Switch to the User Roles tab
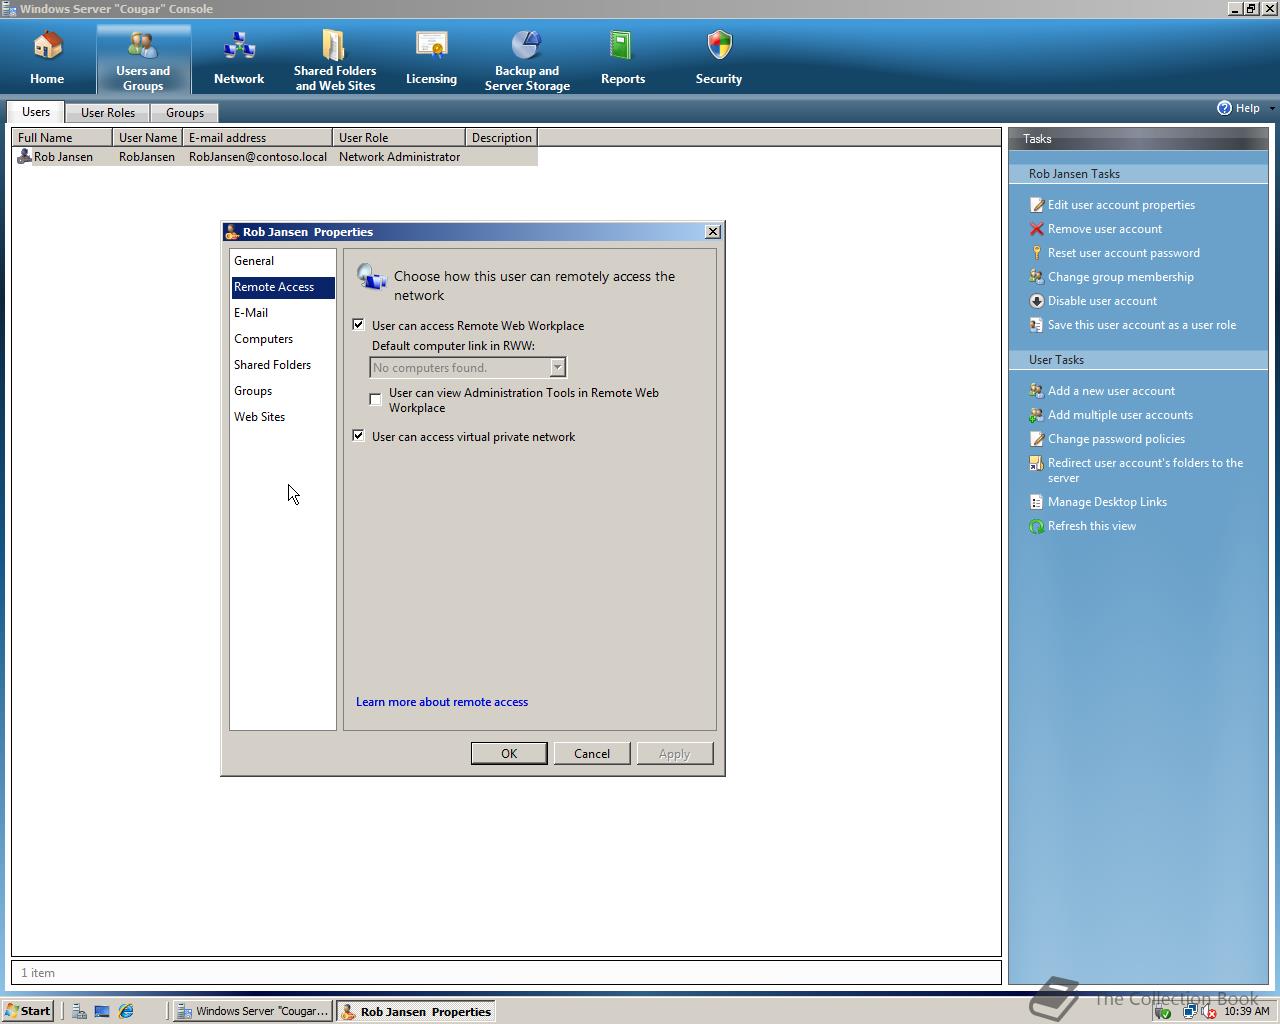 coord(108,113)
